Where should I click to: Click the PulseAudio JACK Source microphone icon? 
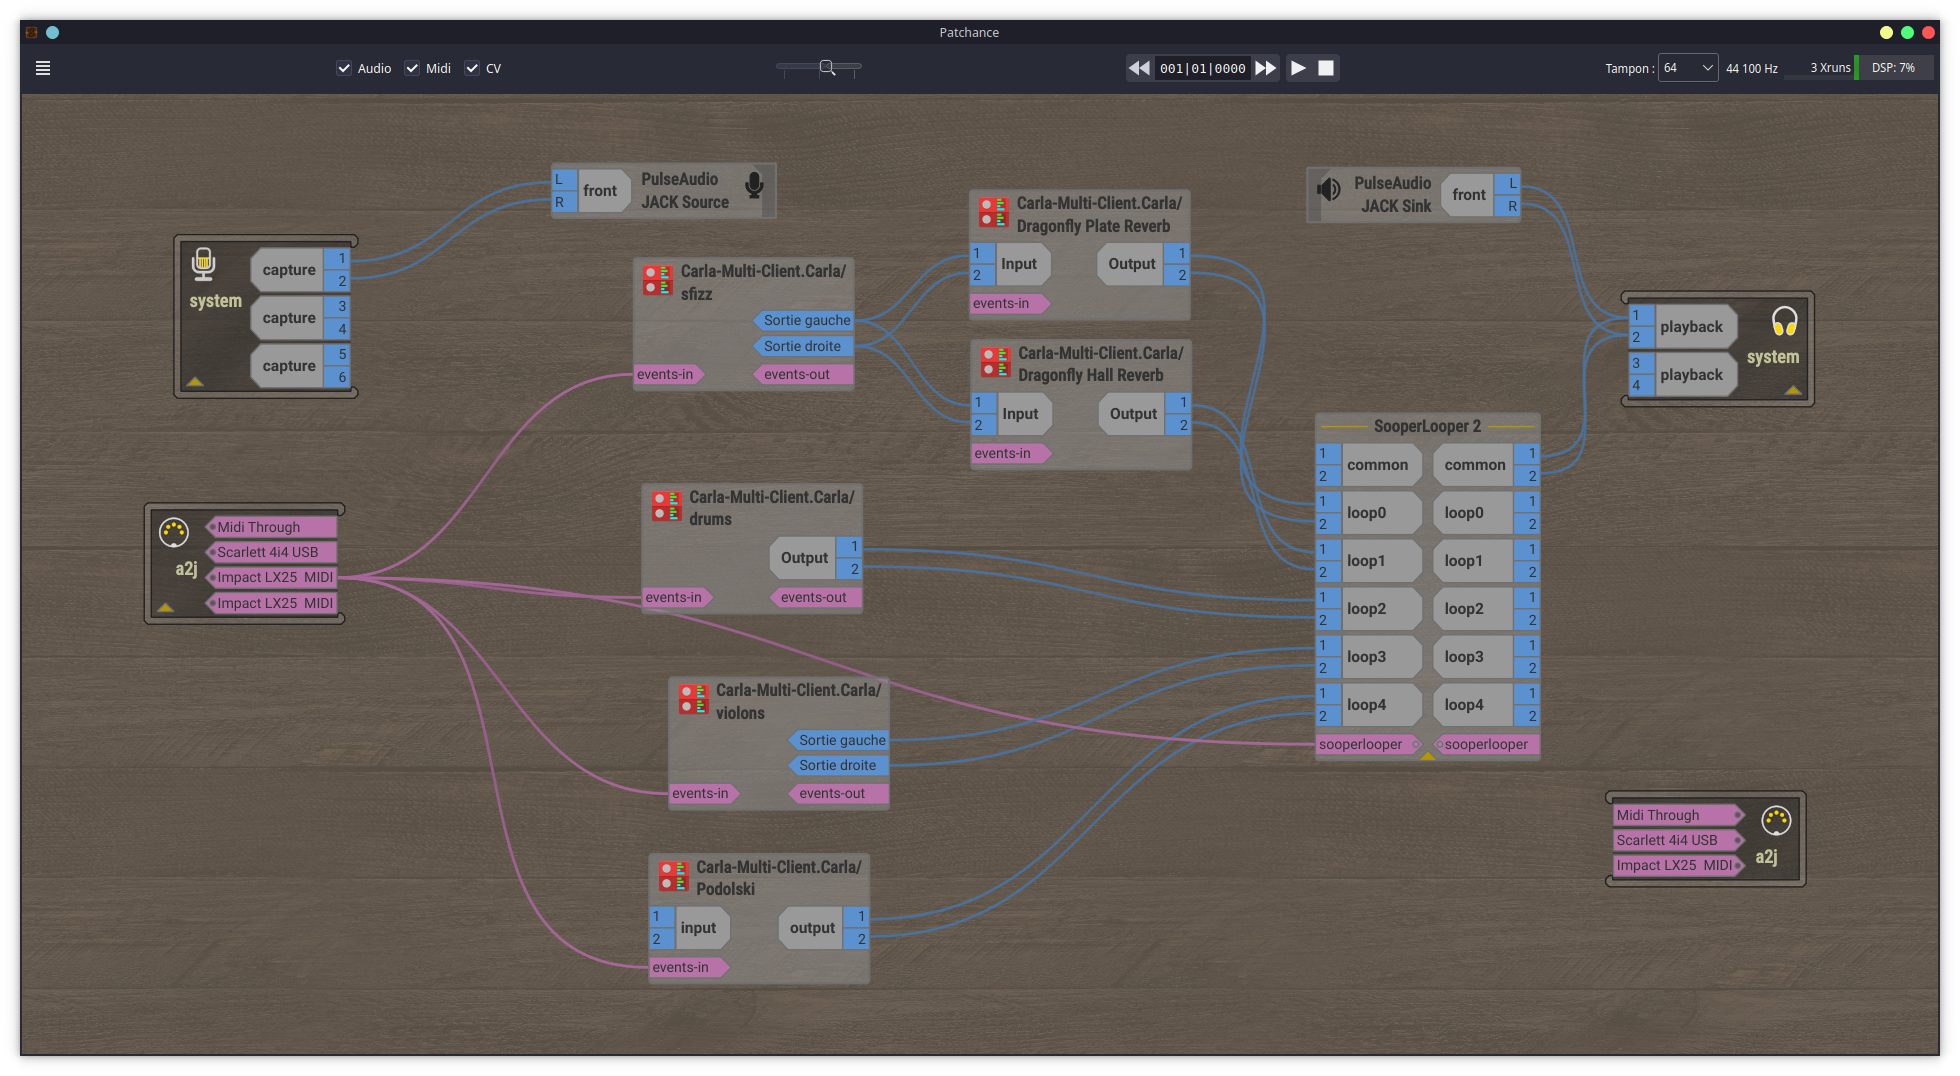754,185
